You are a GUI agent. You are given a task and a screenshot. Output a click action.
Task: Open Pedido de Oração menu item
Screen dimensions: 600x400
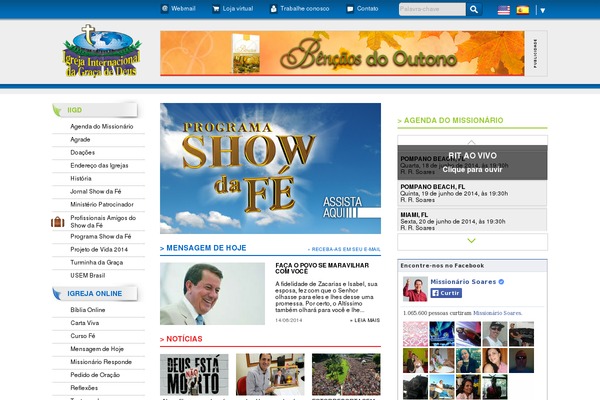coord(95,375)
